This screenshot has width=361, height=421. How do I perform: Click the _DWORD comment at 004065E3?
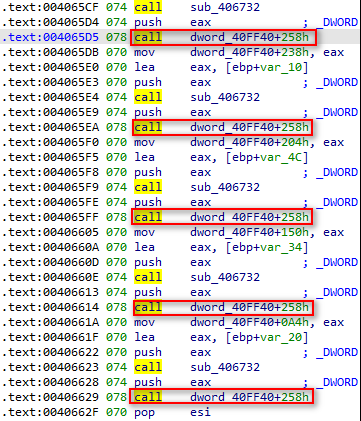(x=337, y=82)
